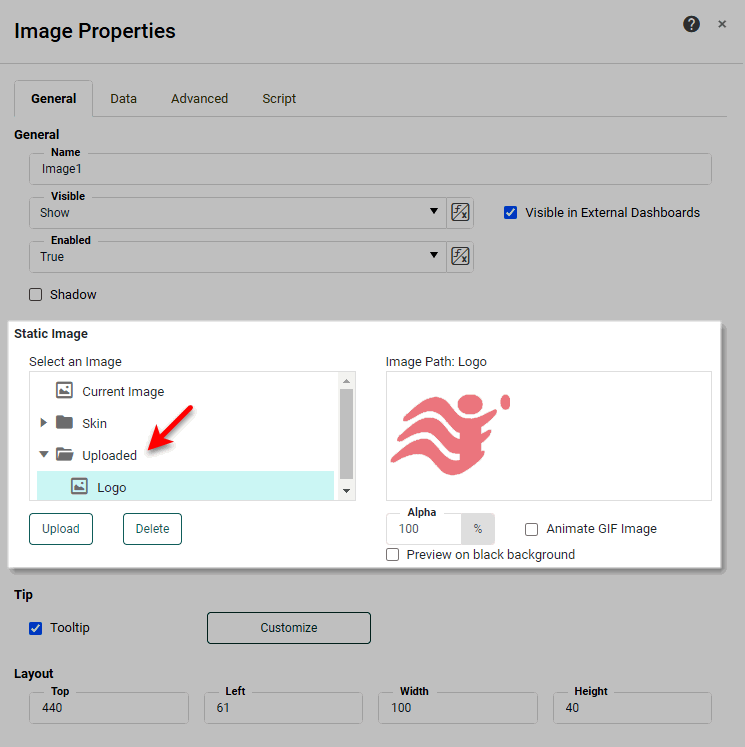Image resolution: width=745 pixels, height=747 pixels.
Task: Close the Image Properties dialog
Action: pos(722,24)
